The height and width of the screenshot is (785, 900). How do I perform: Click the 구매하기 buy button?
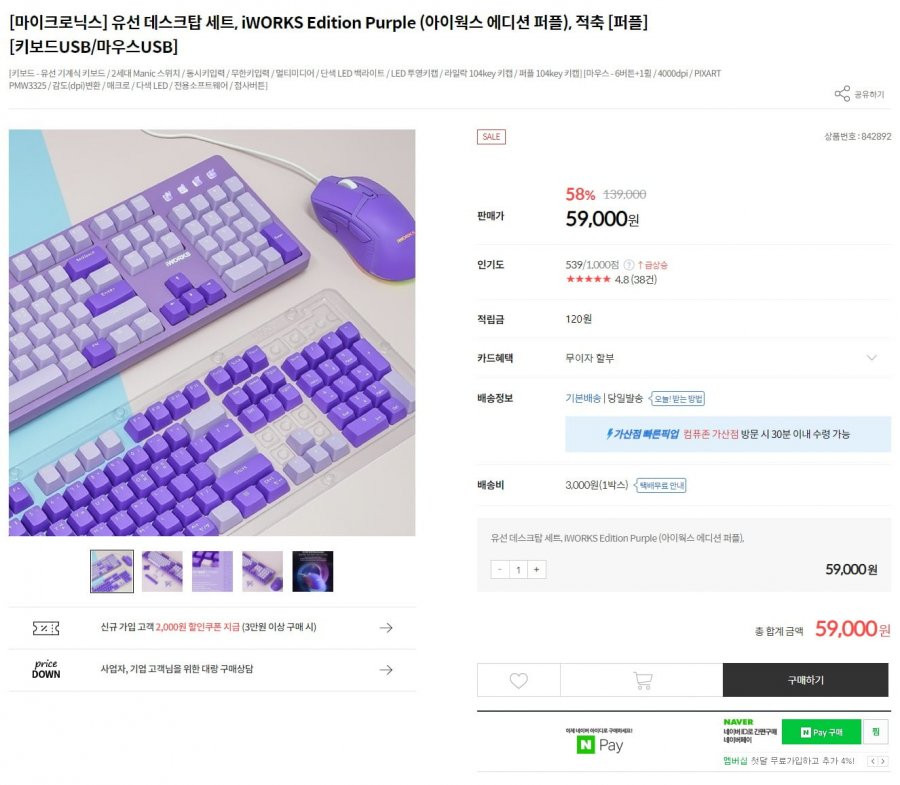[805, 680]
